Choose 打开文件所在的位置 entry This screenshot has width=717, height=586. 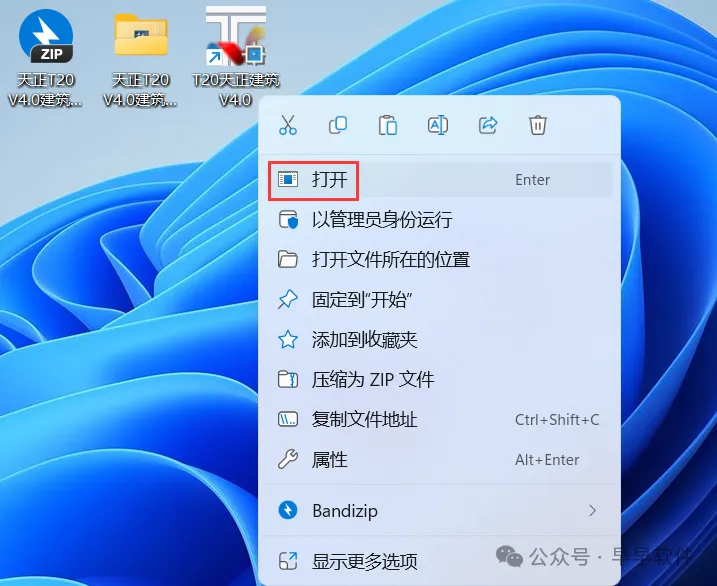pos(439,260)
